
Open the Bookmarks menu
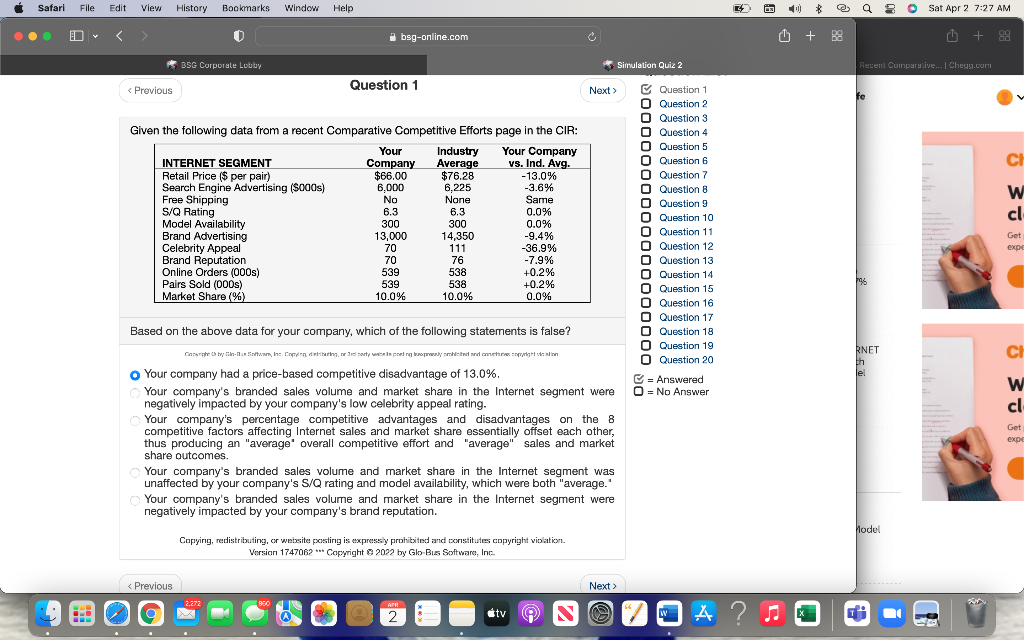tap(245, 7)
